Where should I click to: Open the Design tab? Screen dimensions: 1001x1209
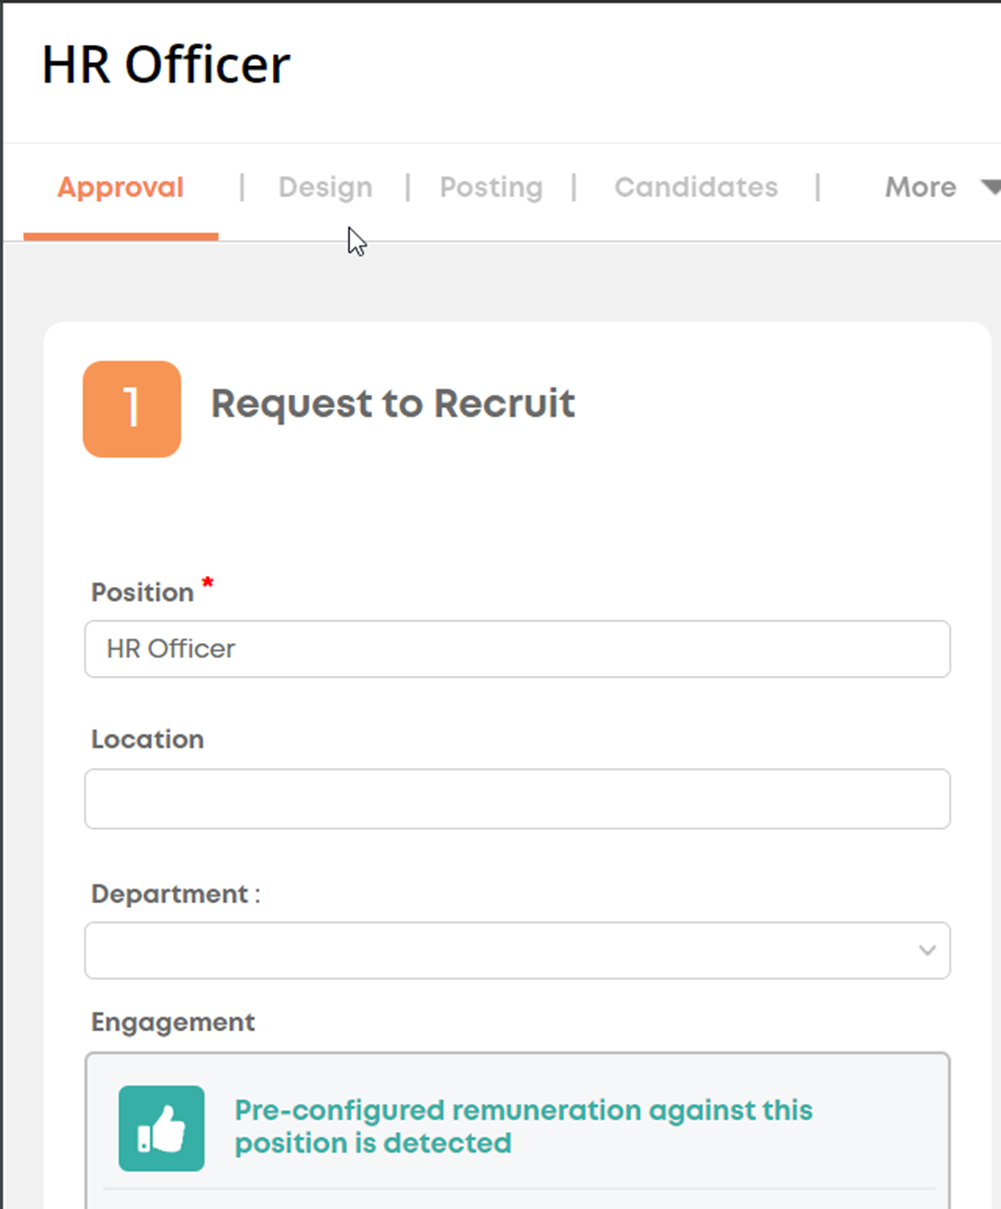(325, 187)
